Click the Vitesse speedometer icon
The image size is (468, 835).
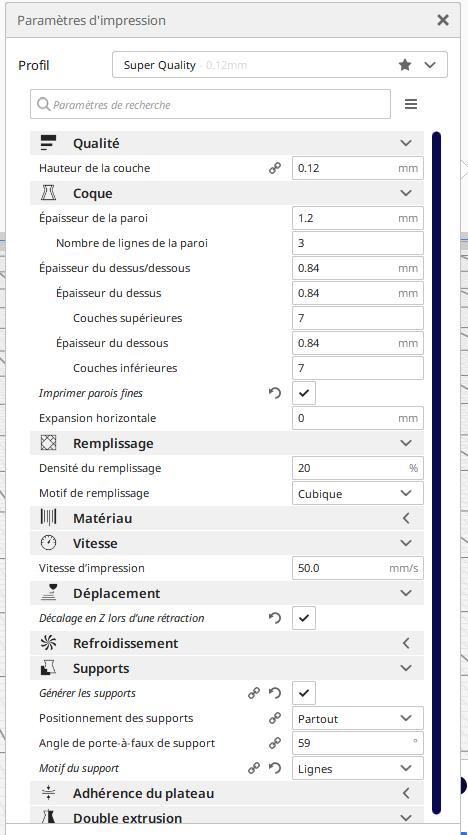pos(48,543)
